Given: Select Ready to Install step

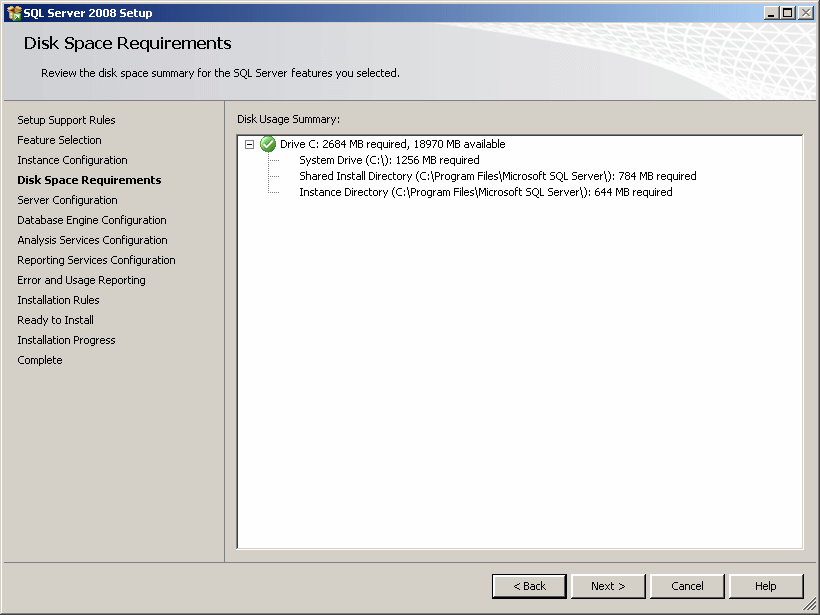Looking at the screenshot, I should pos(55,320).
